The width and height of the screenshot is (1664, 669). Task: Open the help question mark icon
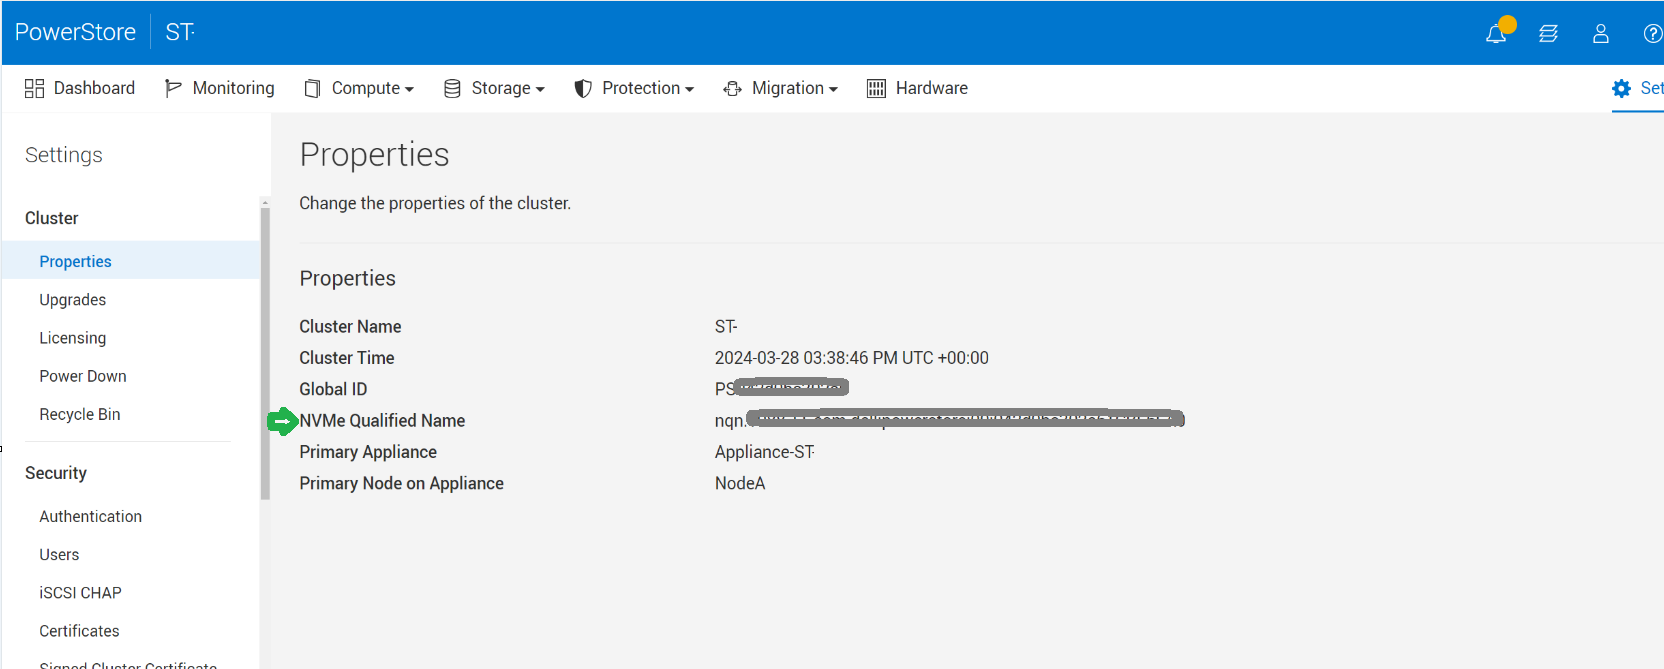pos(1653,34)
